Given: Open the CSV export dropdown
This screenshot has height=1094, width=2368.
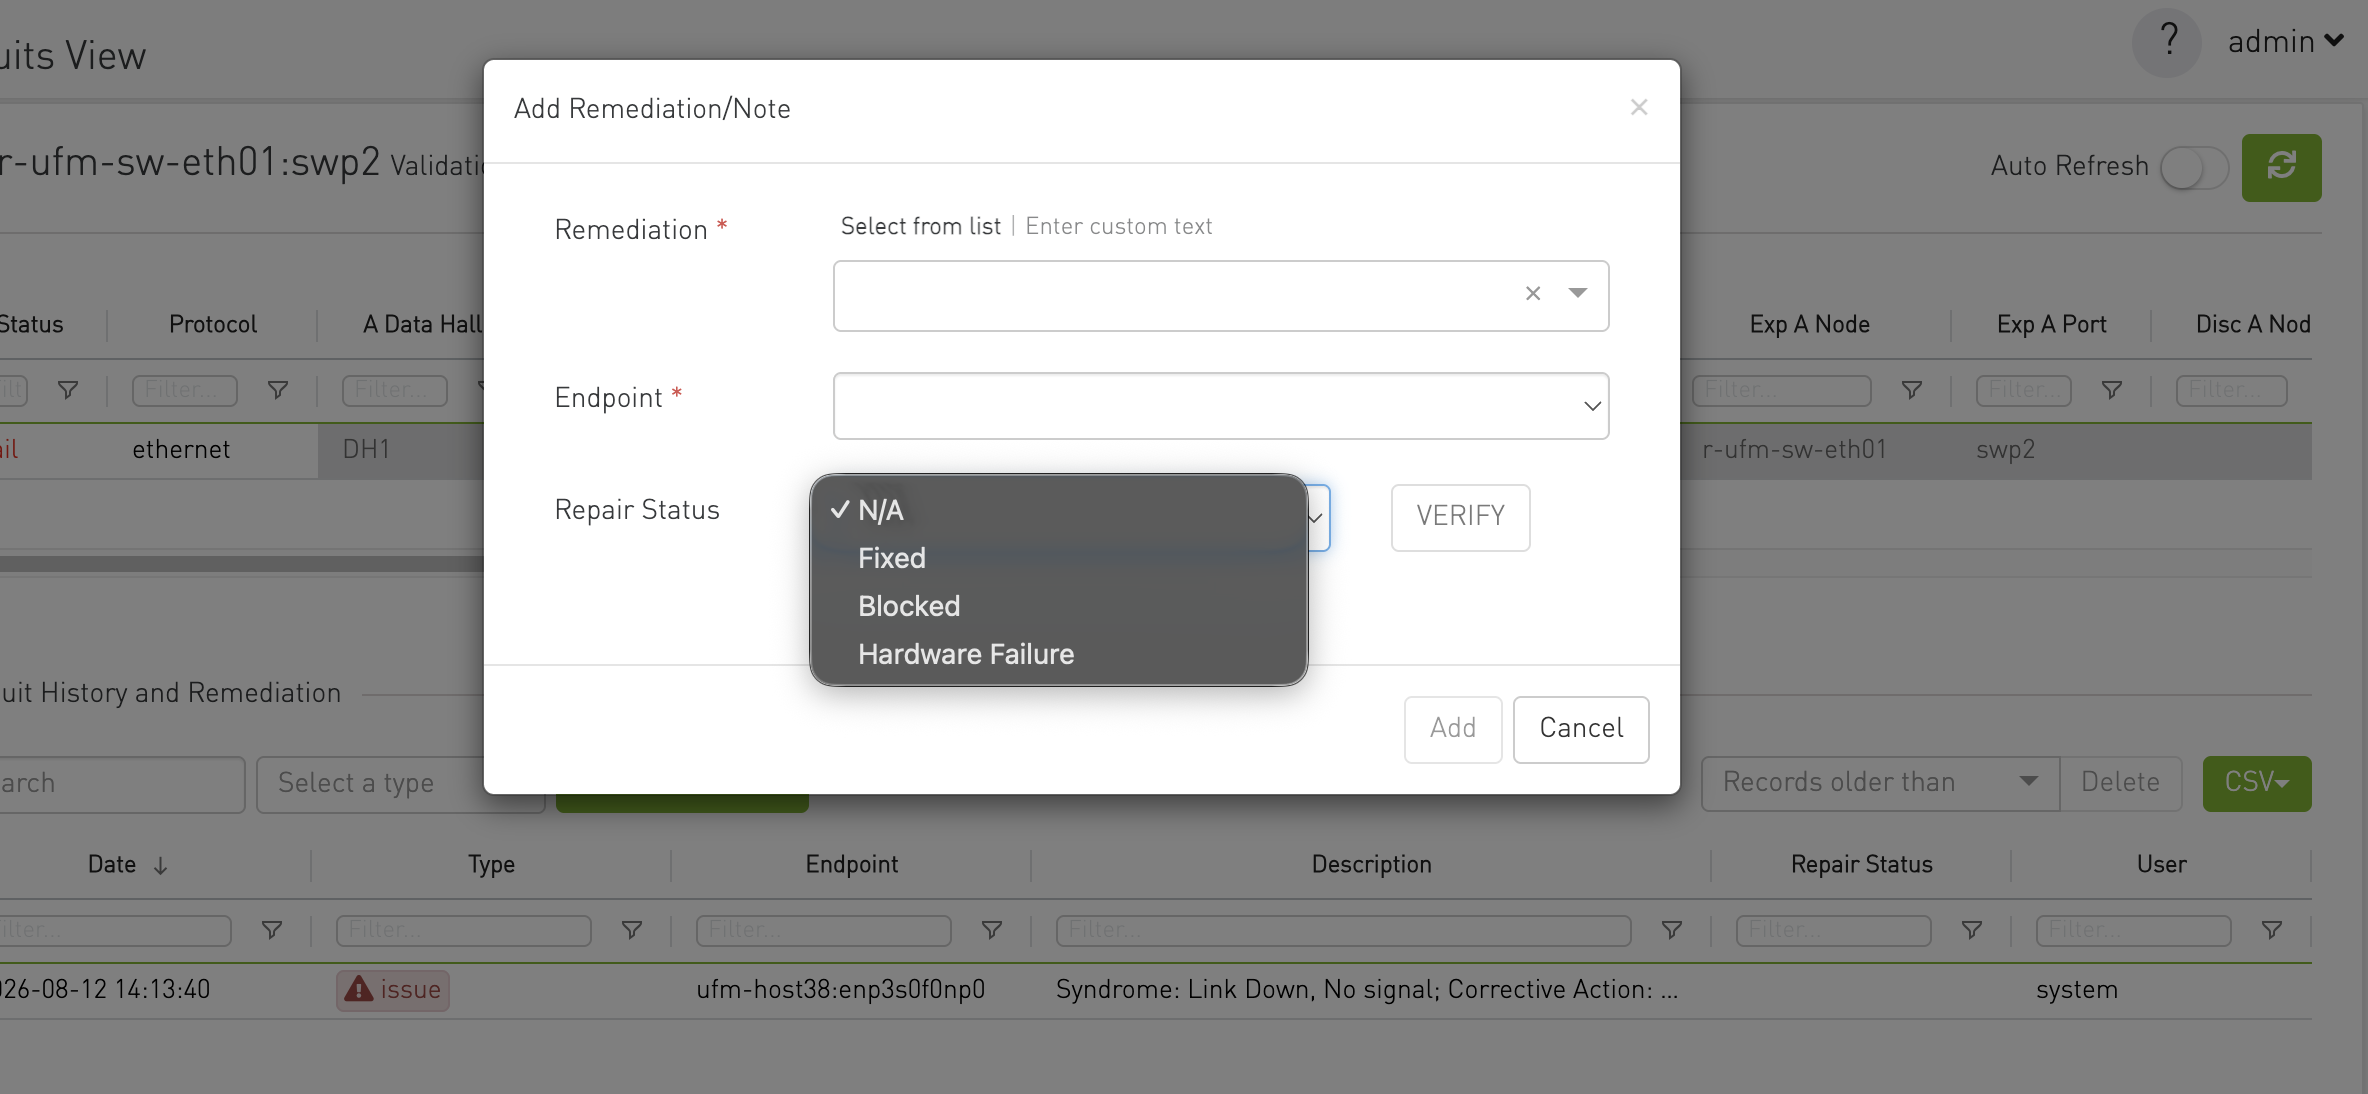Looking at the screenshot, I should pos(2256,783).
